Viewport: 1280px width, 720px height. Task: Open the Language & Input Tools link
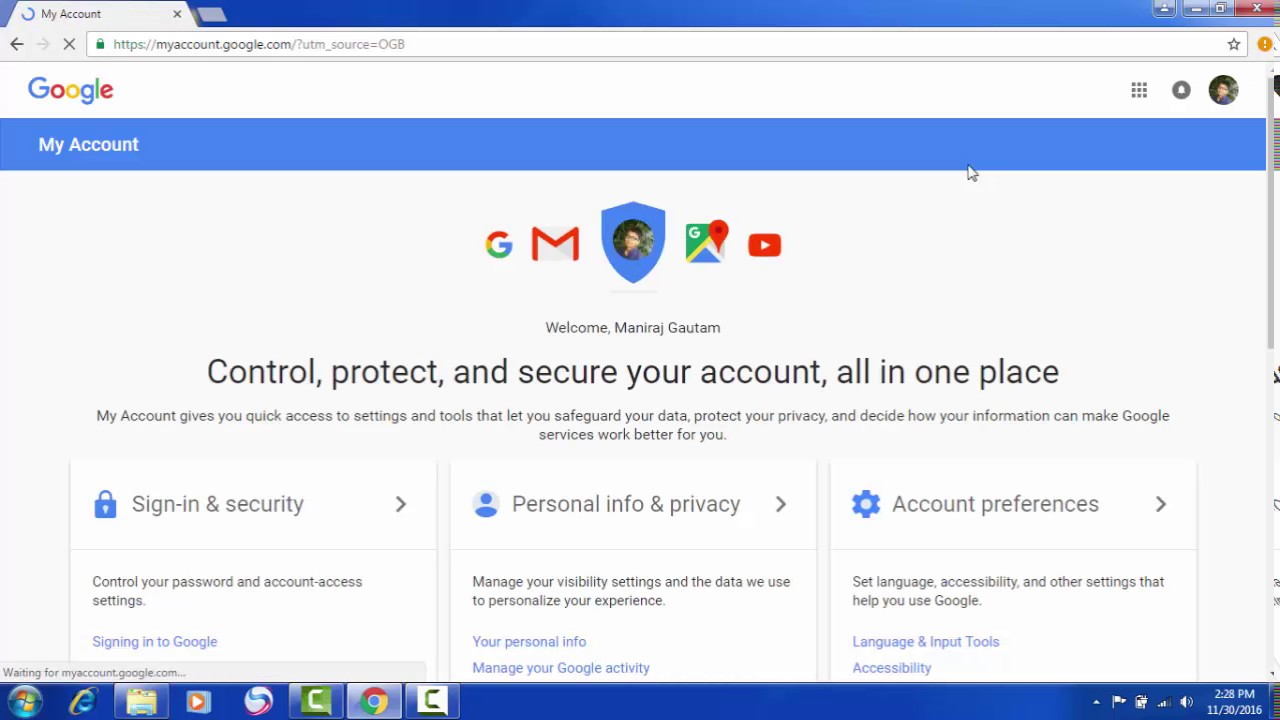926,642
